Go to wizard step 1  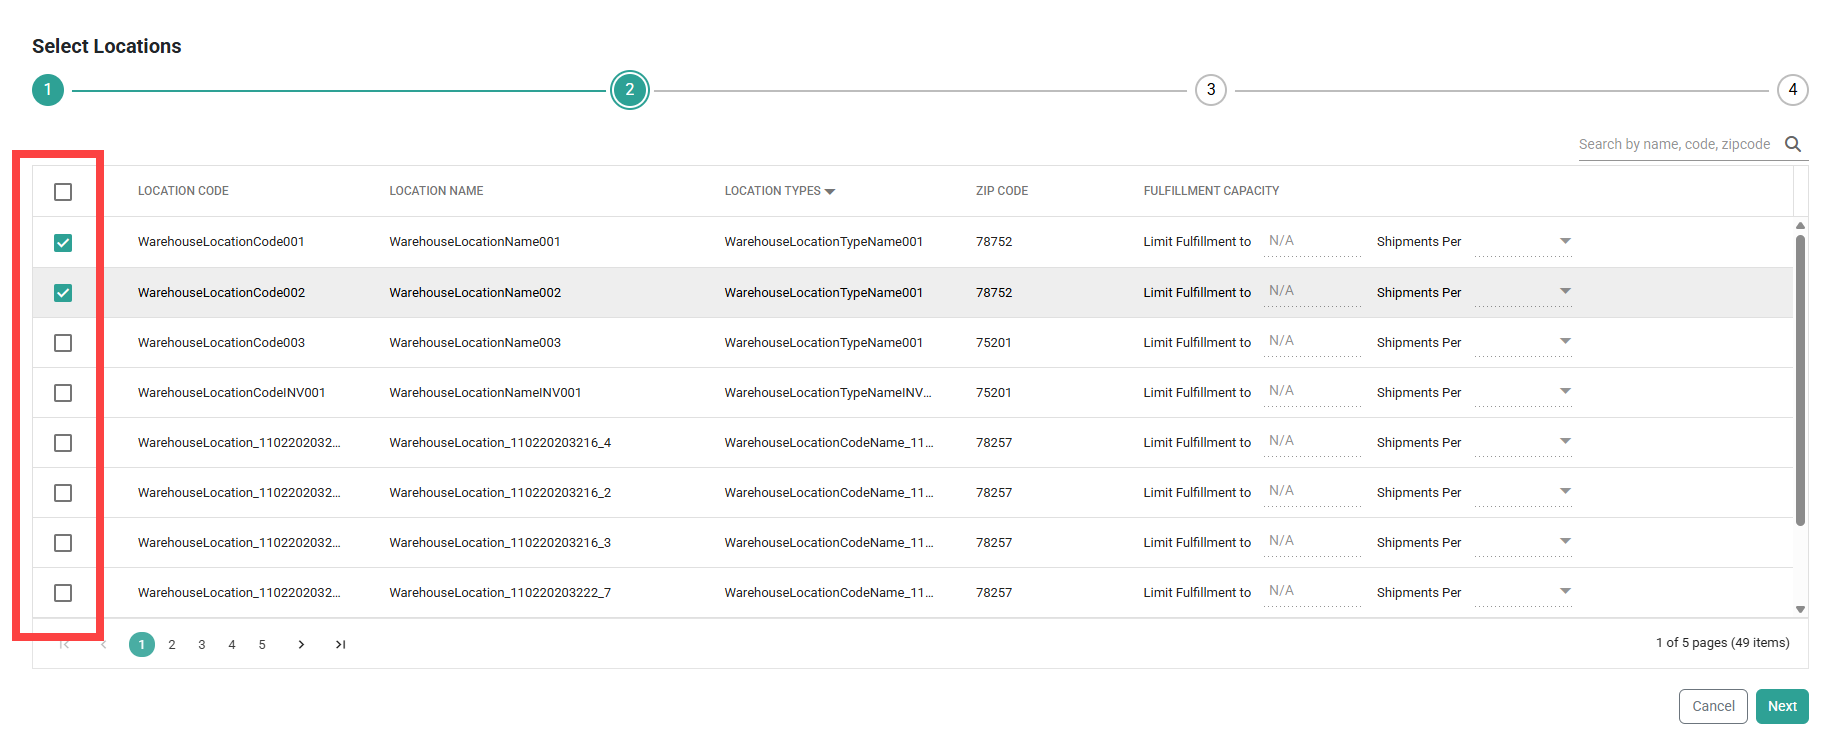click(x=48, y=90)
